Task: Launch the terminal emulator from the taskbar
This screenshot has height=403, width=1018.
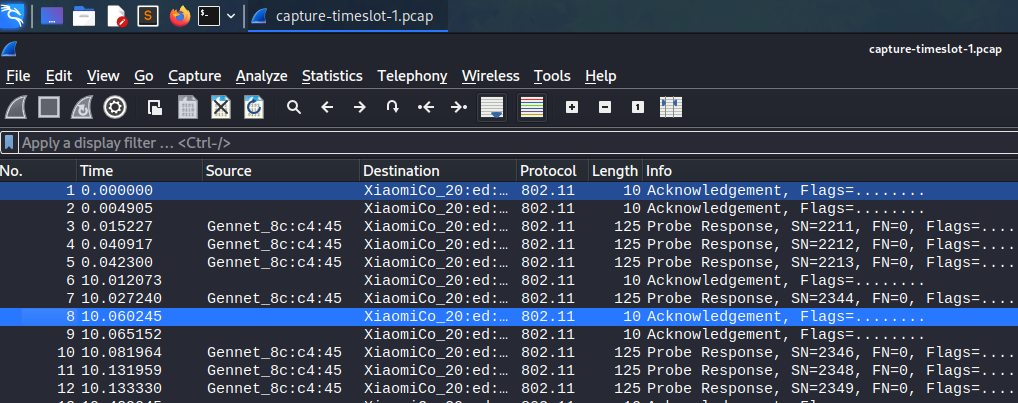Action: pyautogui.click(x=209, y=16)
